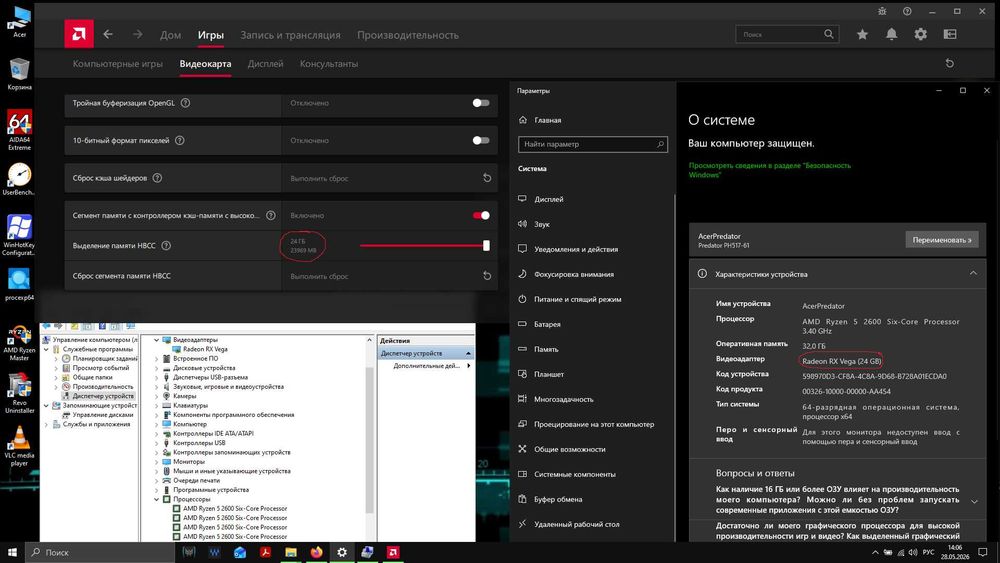Switch to Запись и трансляция tab
1000x563 pixels.
290,35
